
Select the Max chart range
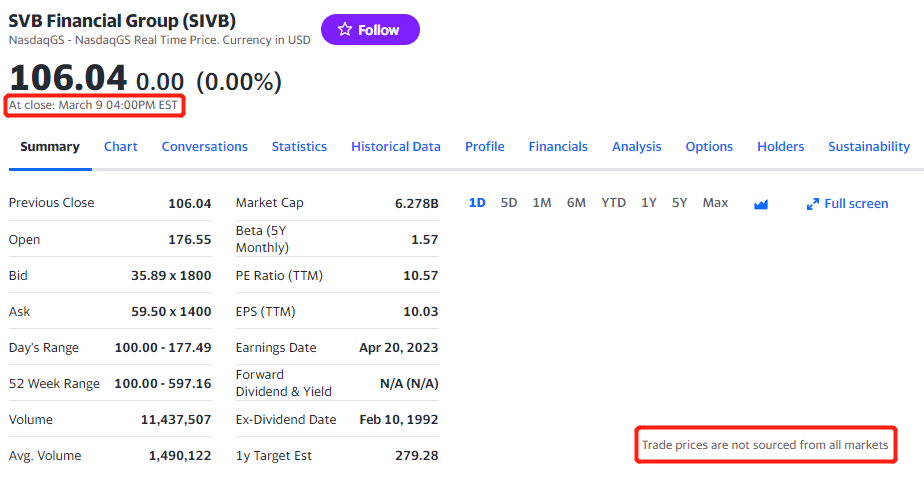pyautogui.click(x=715, y=203)
